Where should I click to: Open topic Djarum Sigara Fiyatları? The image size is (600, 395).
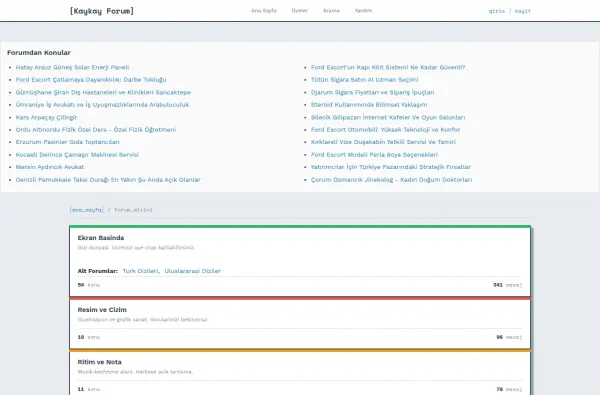[x=372, y=92]
